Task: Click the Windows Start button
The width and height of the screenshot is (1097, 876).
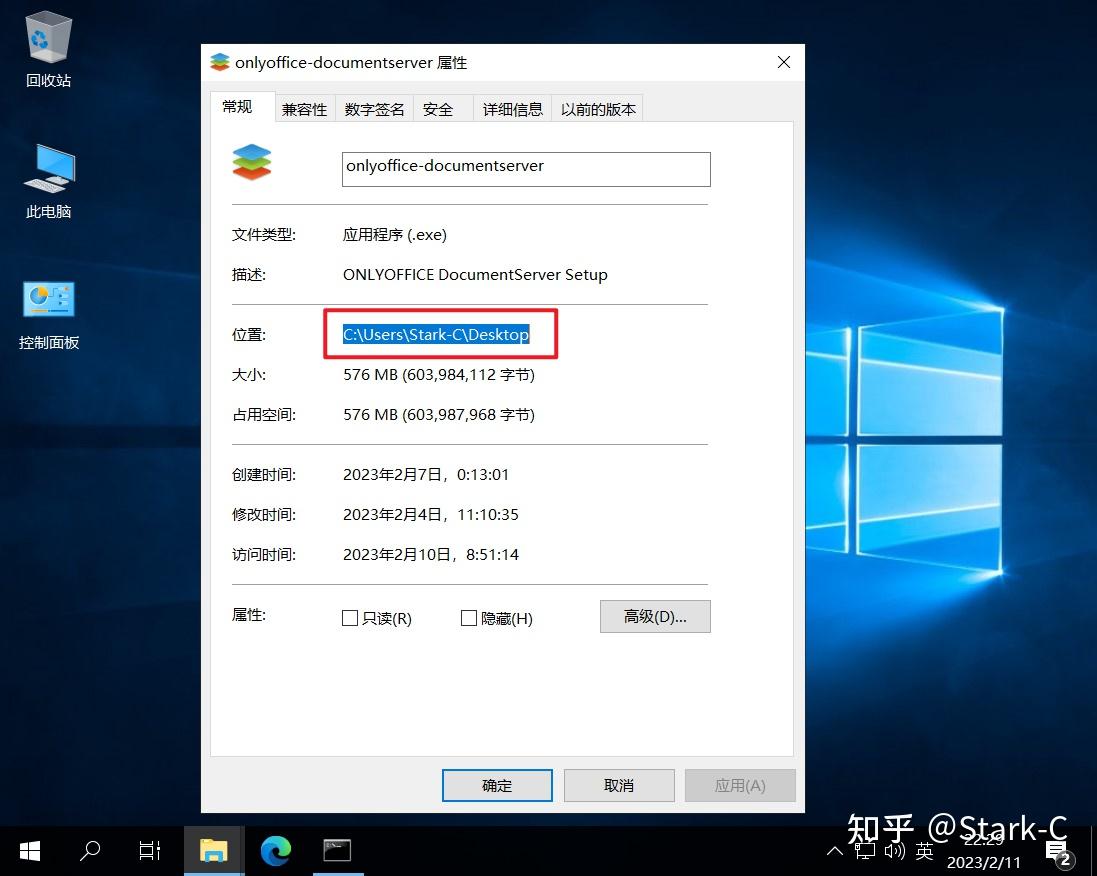Action: tap(29, 851)
